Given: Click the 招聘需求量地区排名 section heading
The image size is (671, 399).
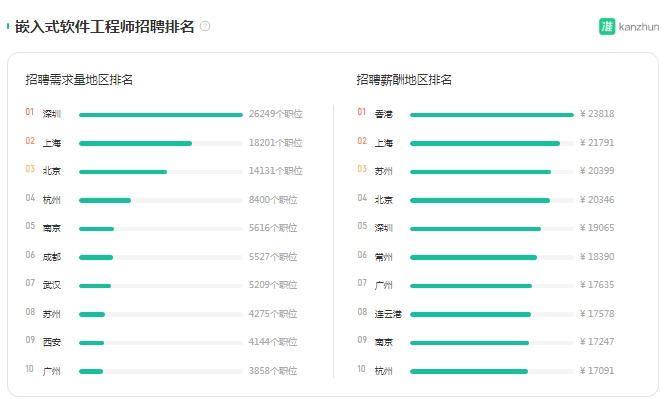Looking at the screenshot, I should tap(79, 80).
